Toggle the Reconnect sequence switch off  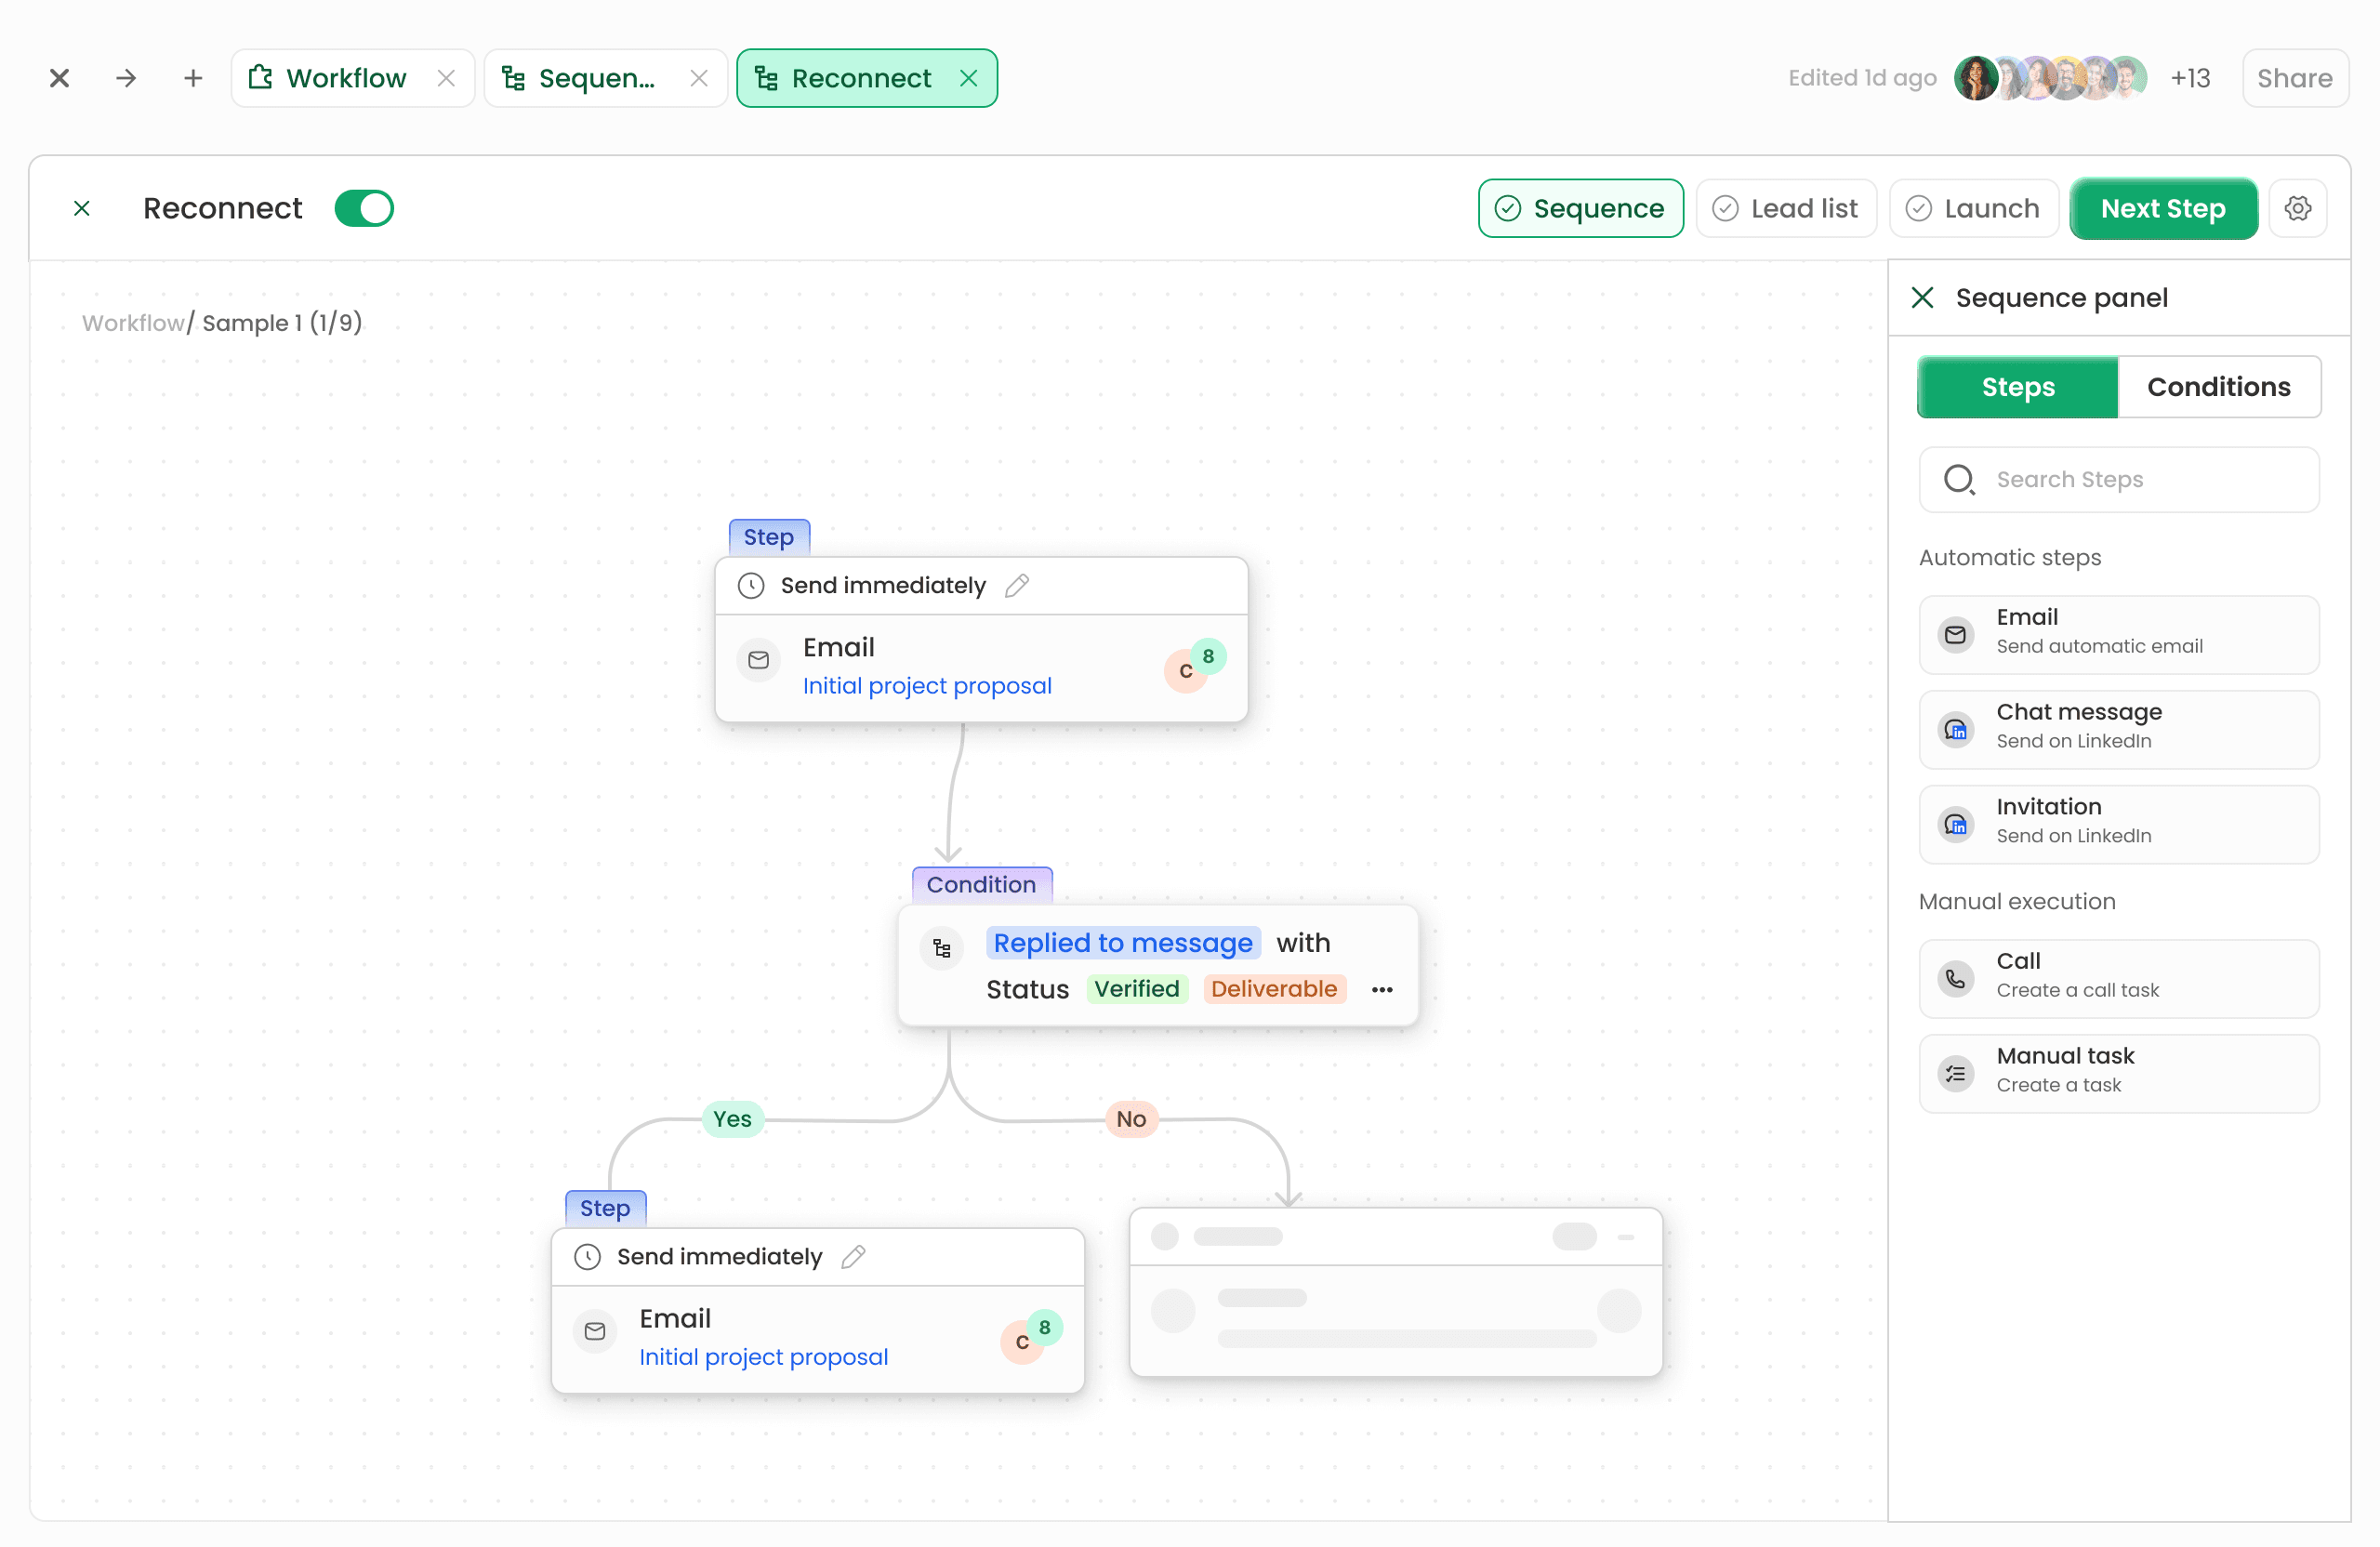click(364, 208)
